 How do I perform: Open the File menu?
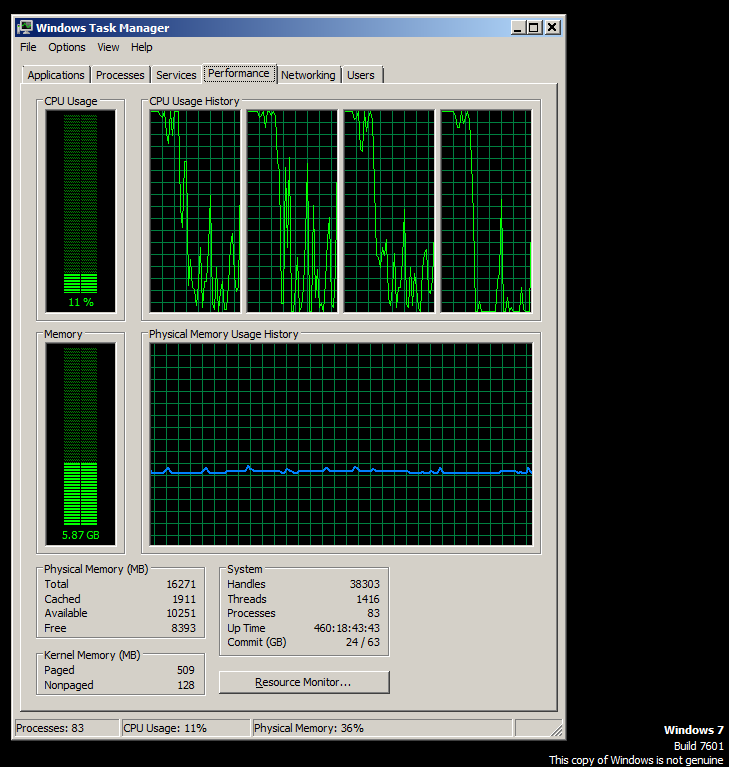tap(28, 47)
